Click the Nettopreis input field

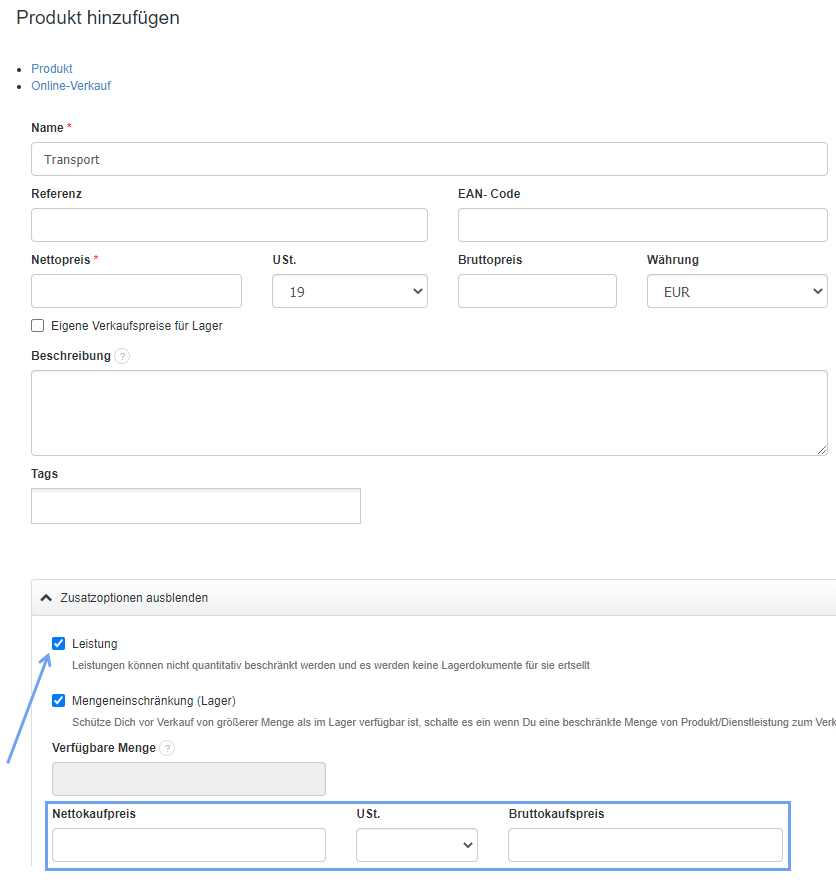(x=136, y=291)
